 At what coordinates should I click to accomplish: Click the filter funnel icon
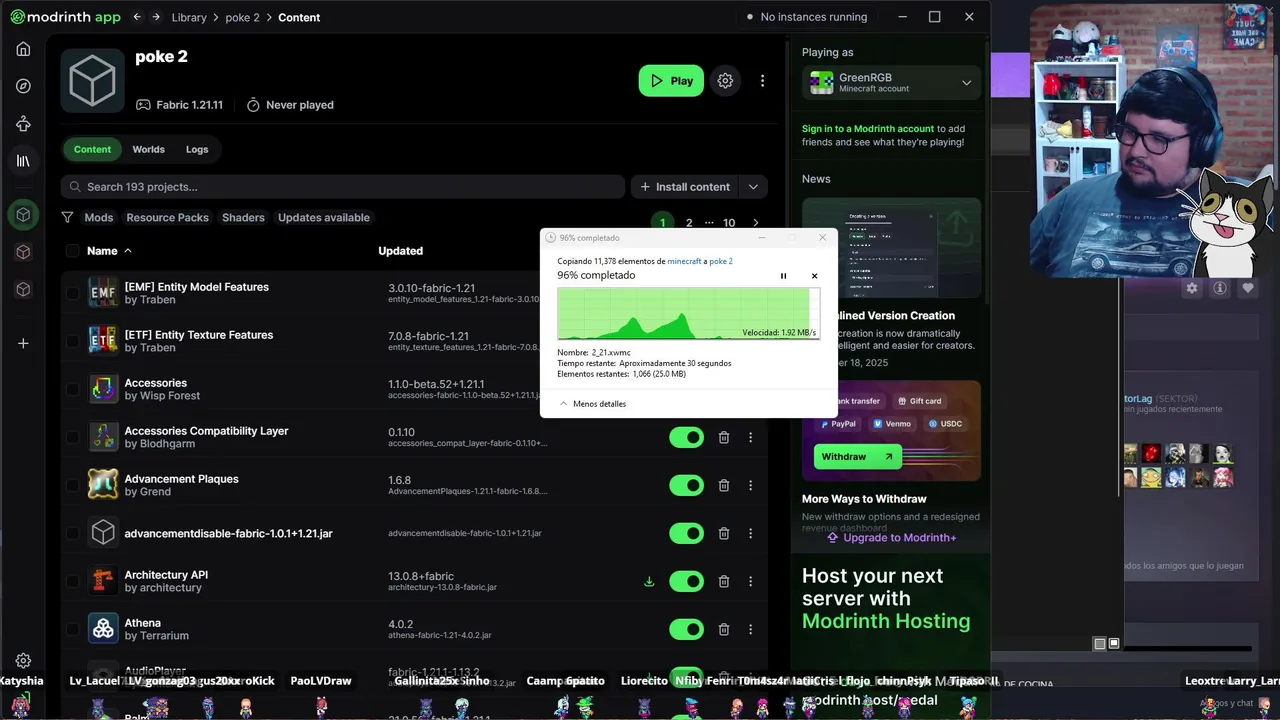(67, 217)
